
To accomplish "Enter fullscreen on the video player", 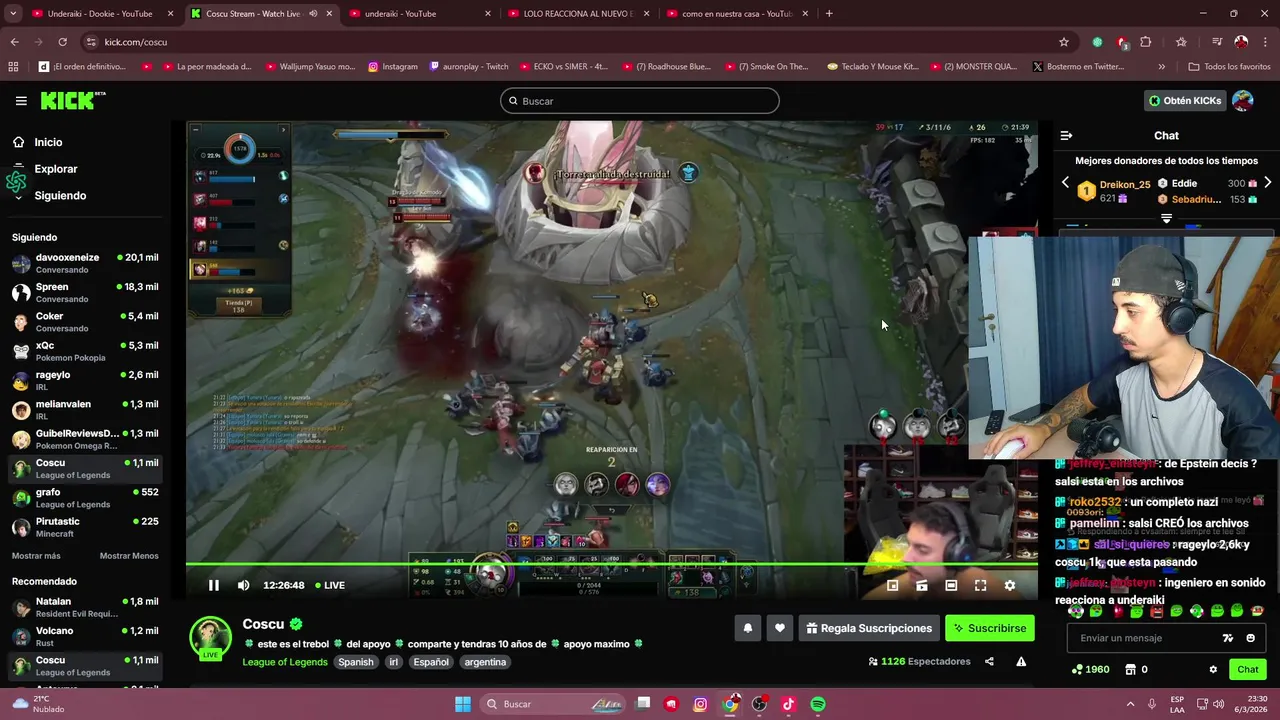I will [x=980, y=585].
